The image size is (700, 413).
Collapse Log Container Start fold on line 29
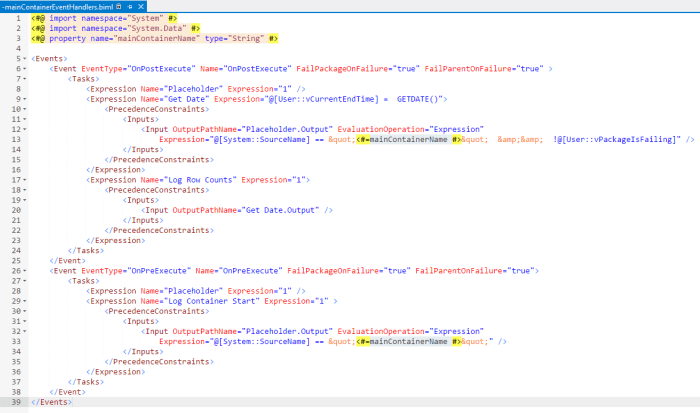click(x=25, y=301)
